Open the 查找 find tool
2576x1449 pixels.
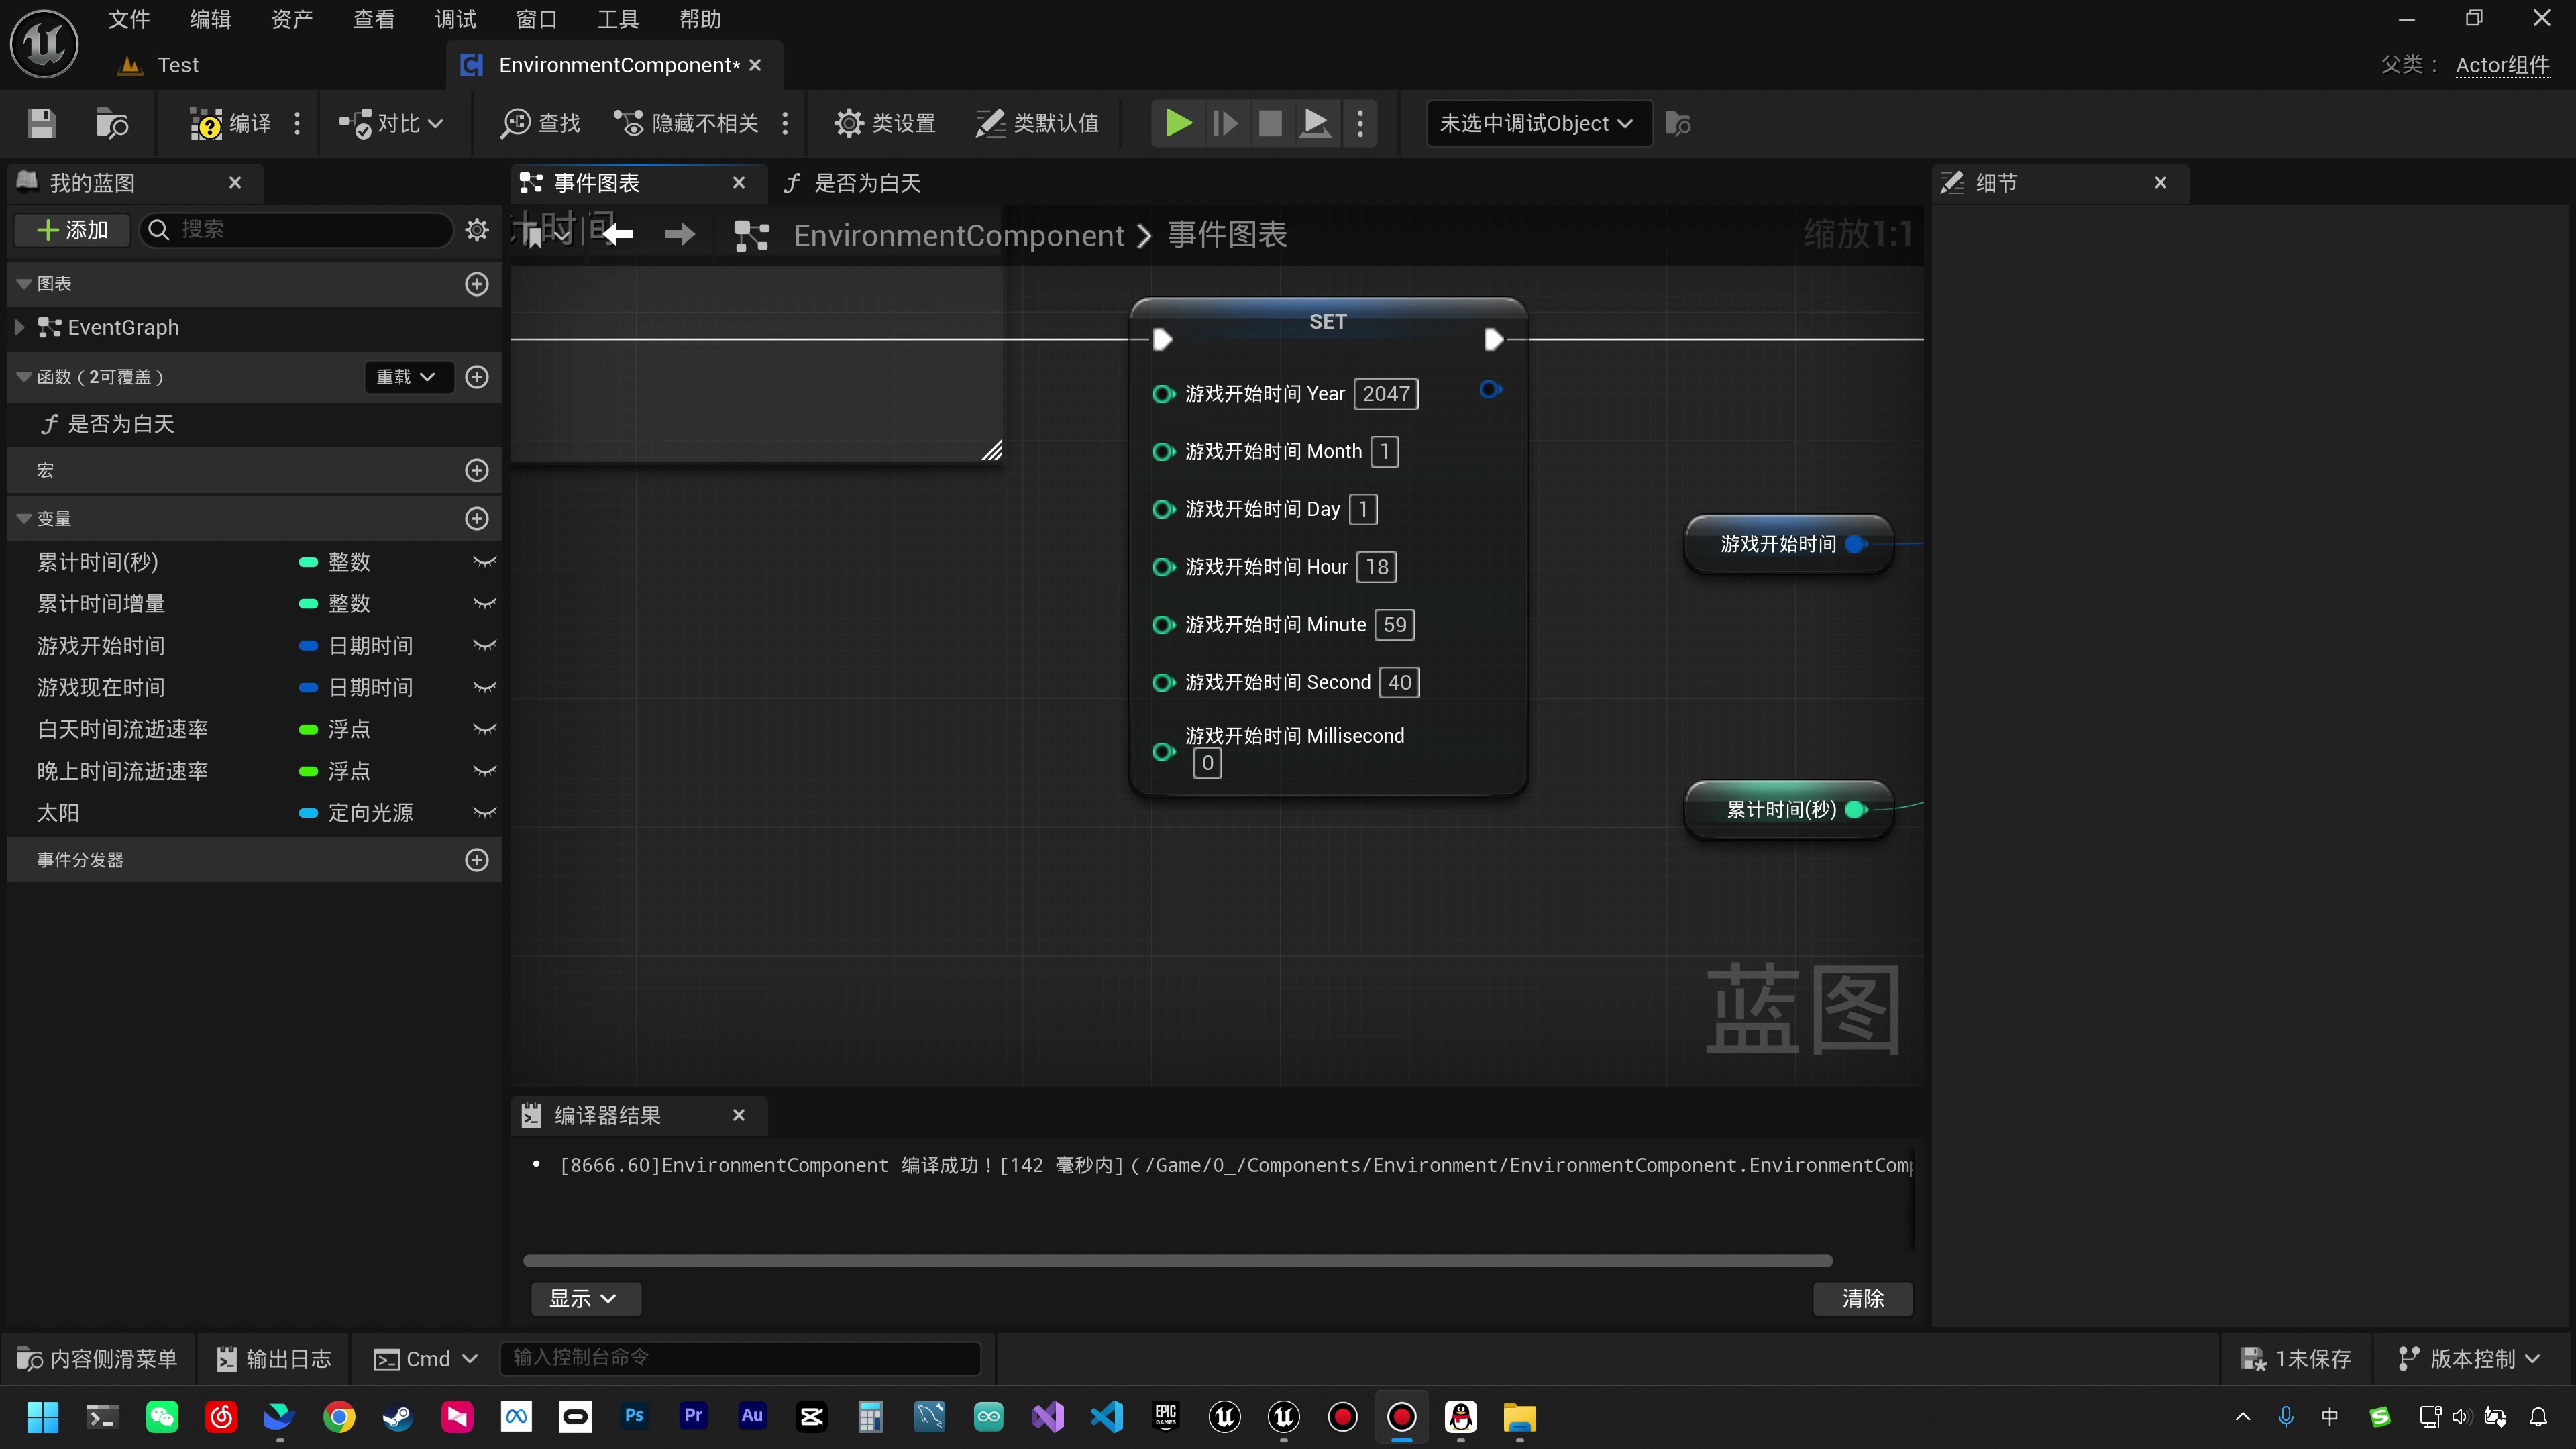pos(541,123)
